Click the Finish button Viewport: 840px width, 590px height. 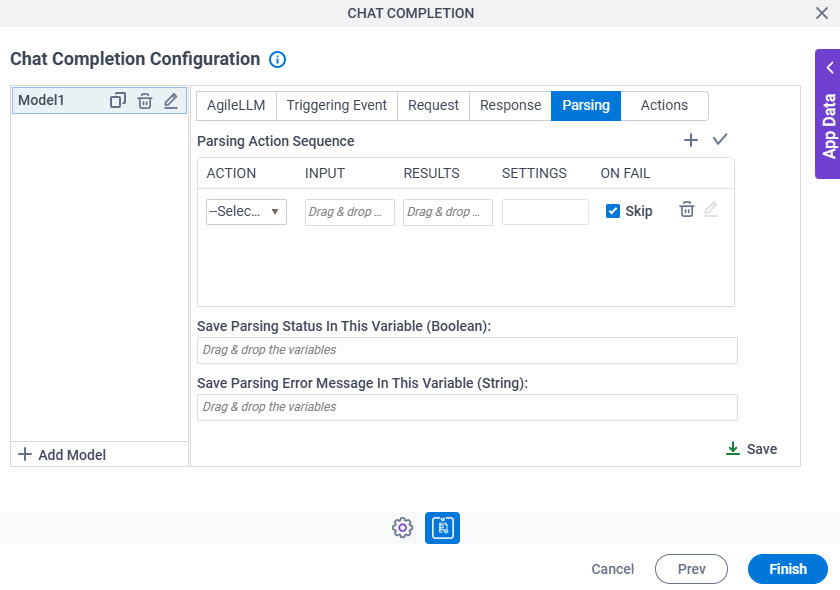click(788, 569)
